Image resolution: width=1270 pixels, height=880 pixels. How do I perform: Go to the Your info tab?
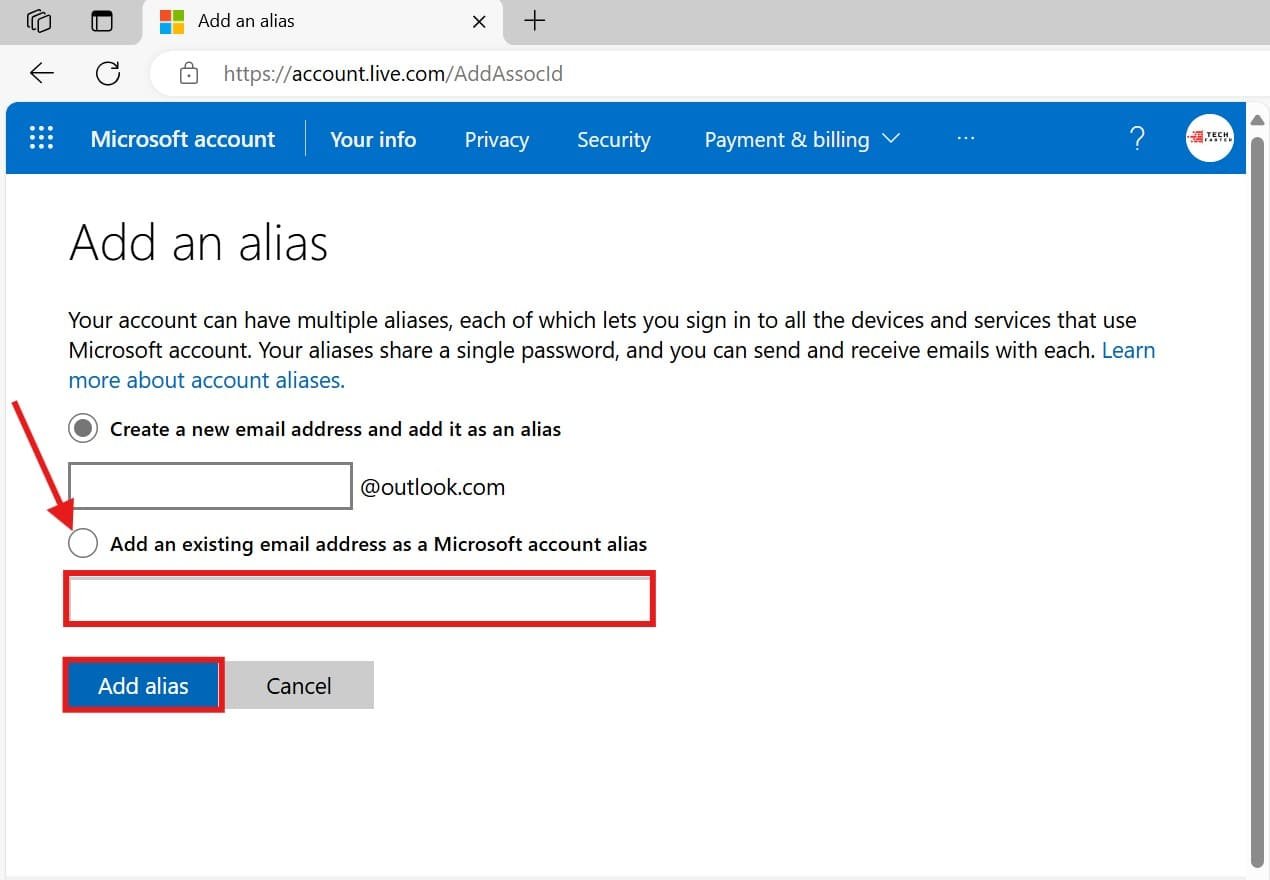click(x=373, y=140)
